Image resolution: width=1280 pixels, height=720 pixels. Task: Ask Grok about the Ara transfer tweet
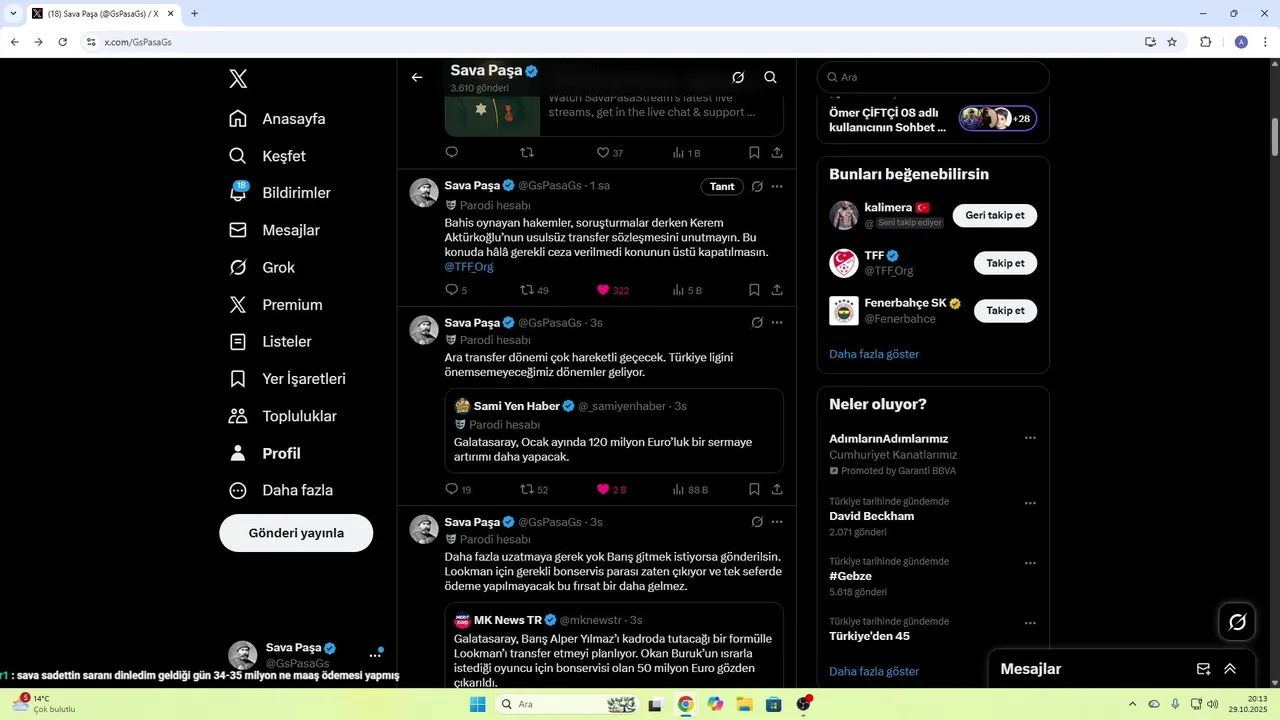pyautogui.click(x=757, y=323)
